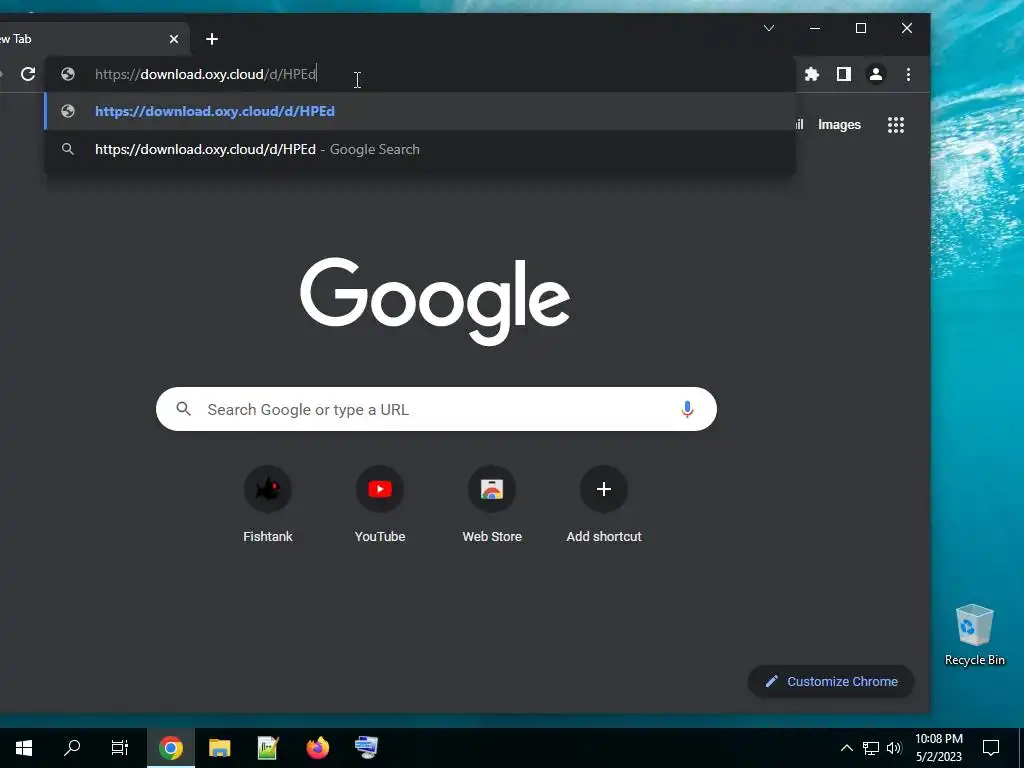Open the monitor app icon beside Firefox
Screen dimensions: 1024x768
(x=366, y=748)
